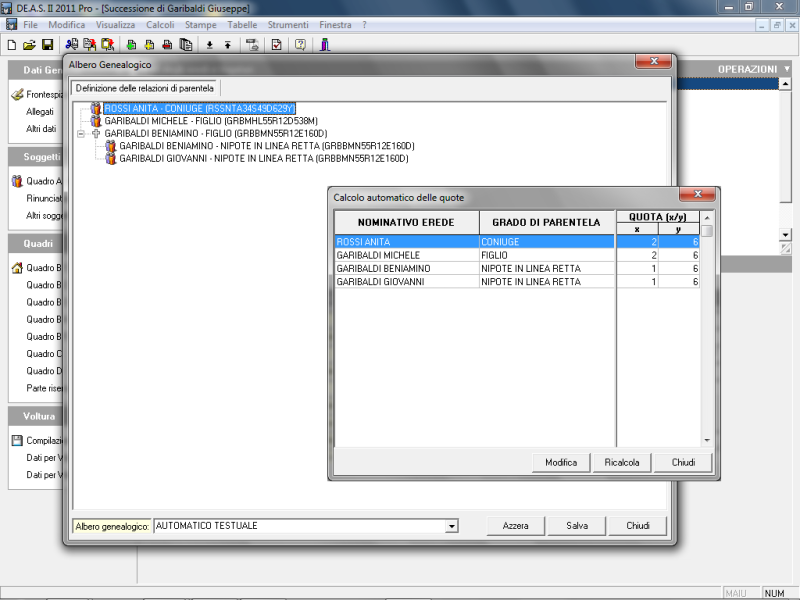Expand the OPERAZIONI panel arrow
Viewport: 800px width, 600px height.
(x=787, y=69)
